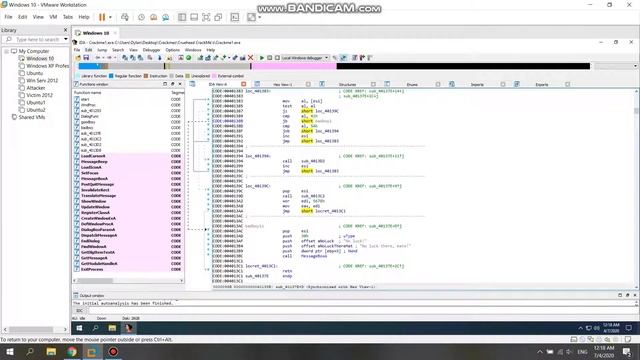Open stretch guest display dropdown
The width and height of the screenshot is (640, 360).
pos(260,17)
